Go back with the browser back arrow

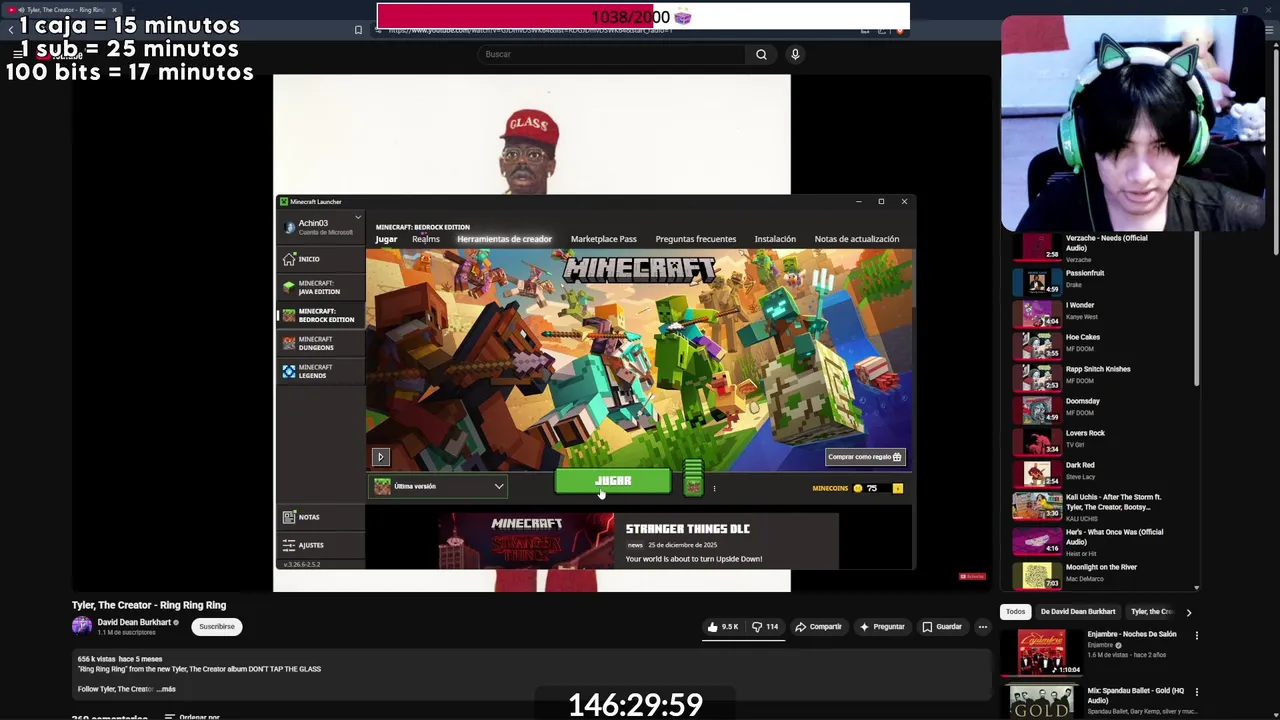tap(11, 30)
